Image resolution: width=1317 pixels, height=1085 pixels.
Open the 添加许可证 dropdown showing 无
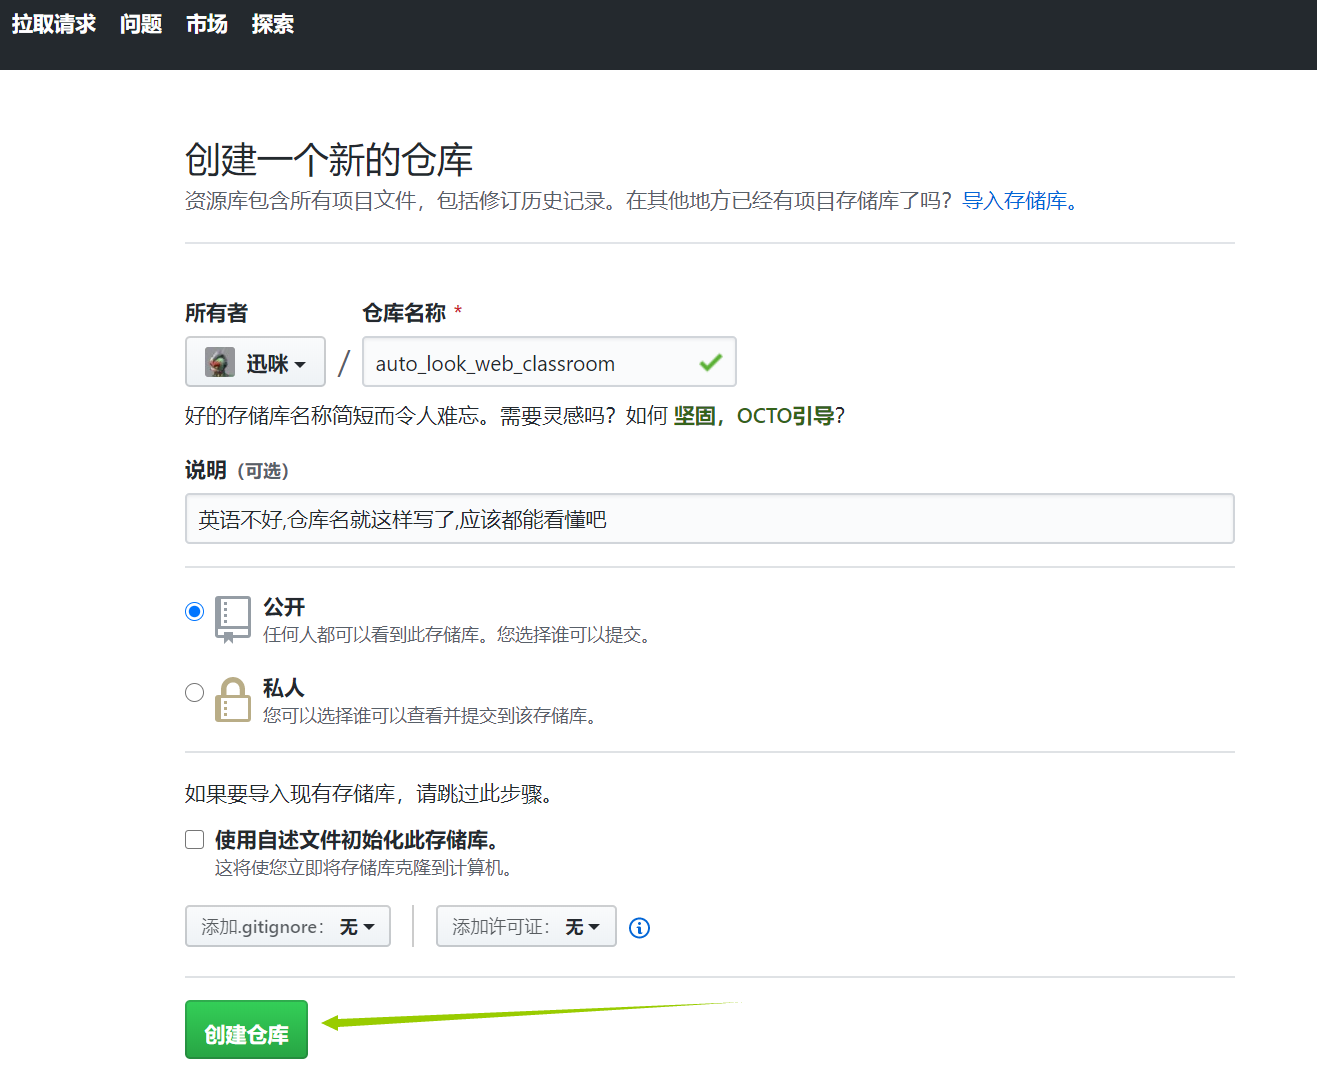(525, 927)
